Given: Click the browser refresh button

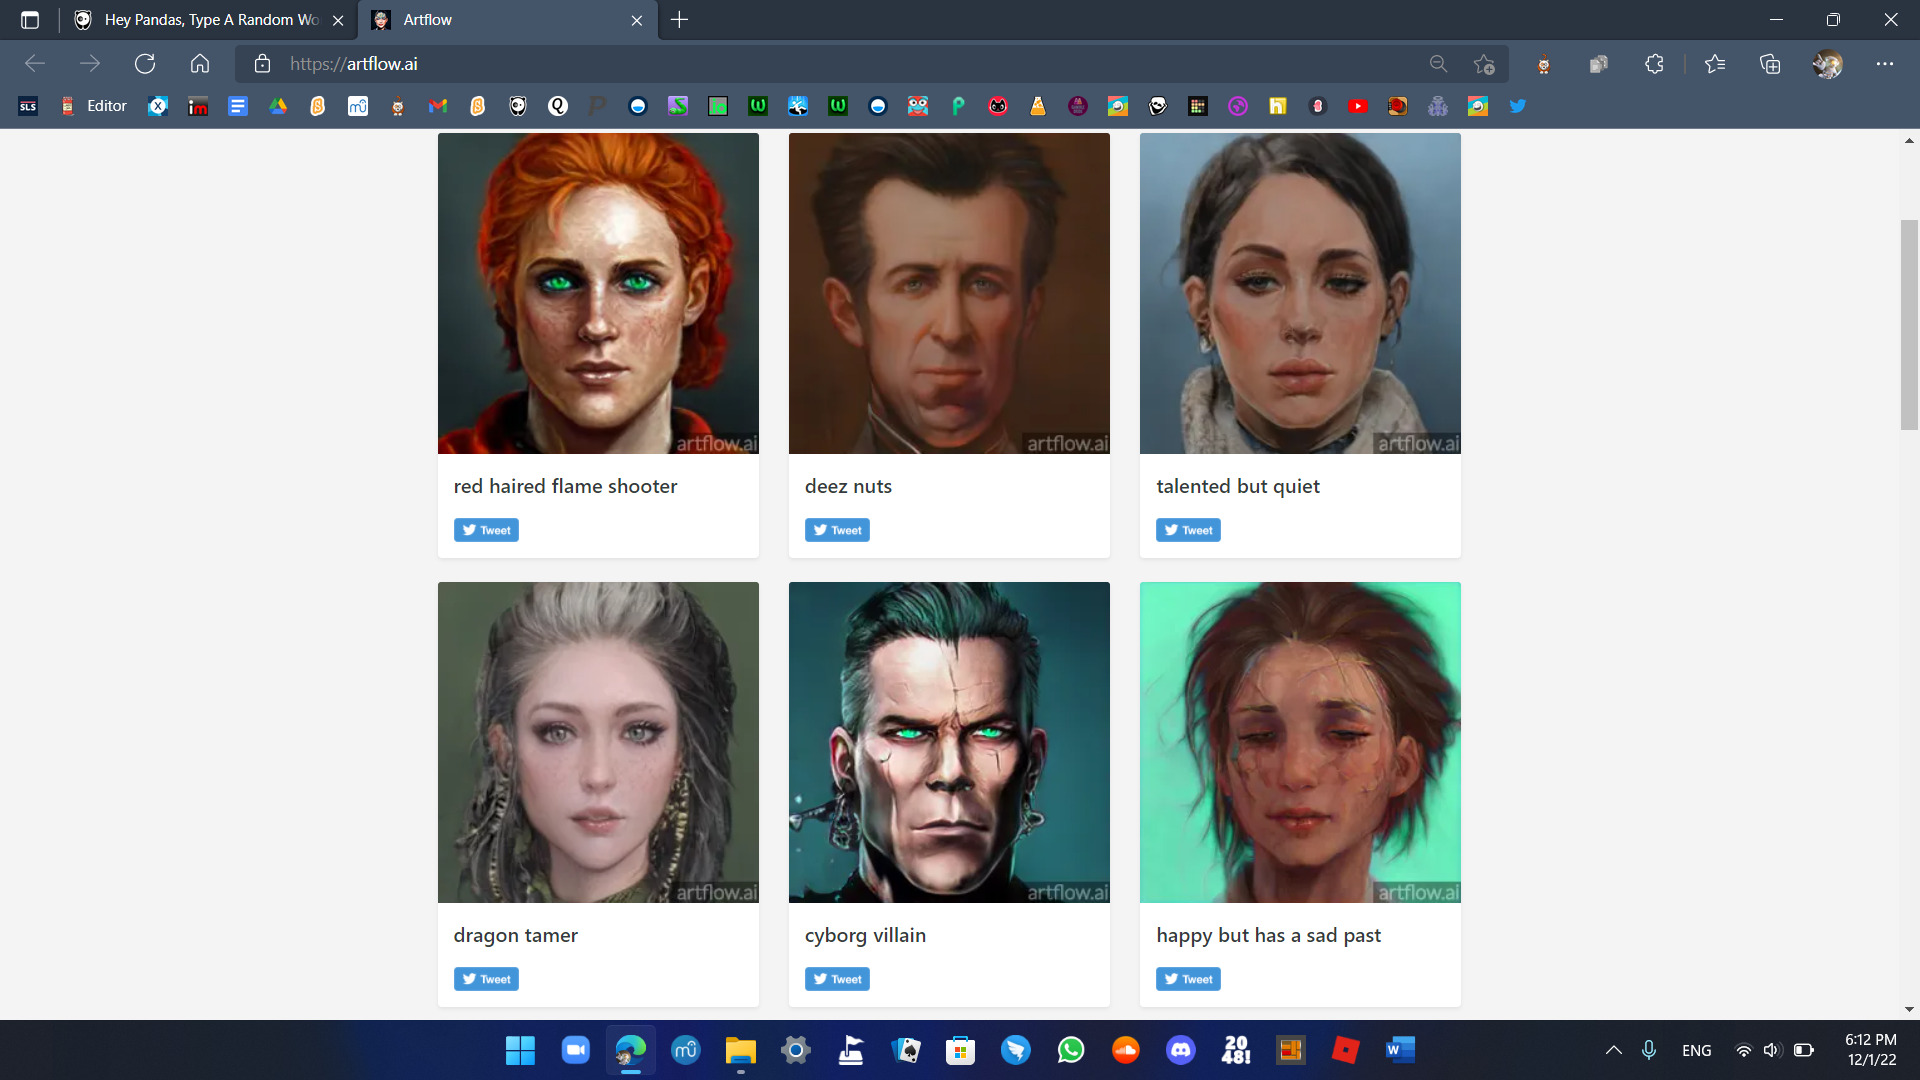Looking at the screenshot, I should tap(145, 64).
